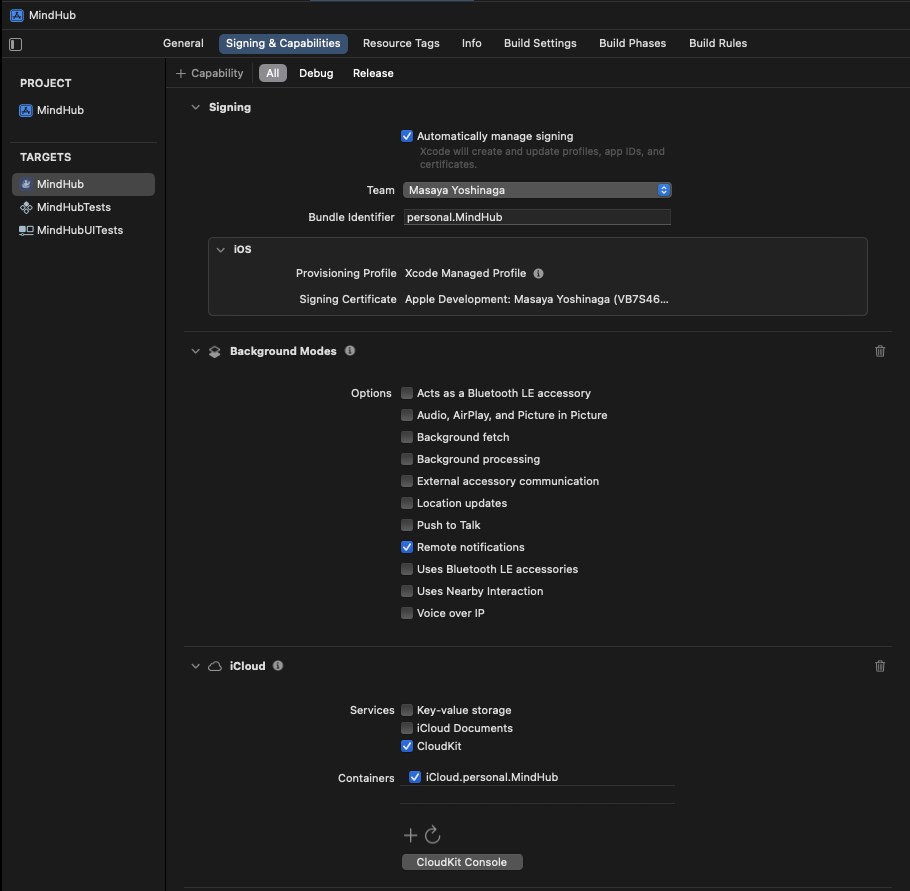This screenshot has width=910, height=891.
Task: Add a new iCloud container
Action: tap(410, 835)
